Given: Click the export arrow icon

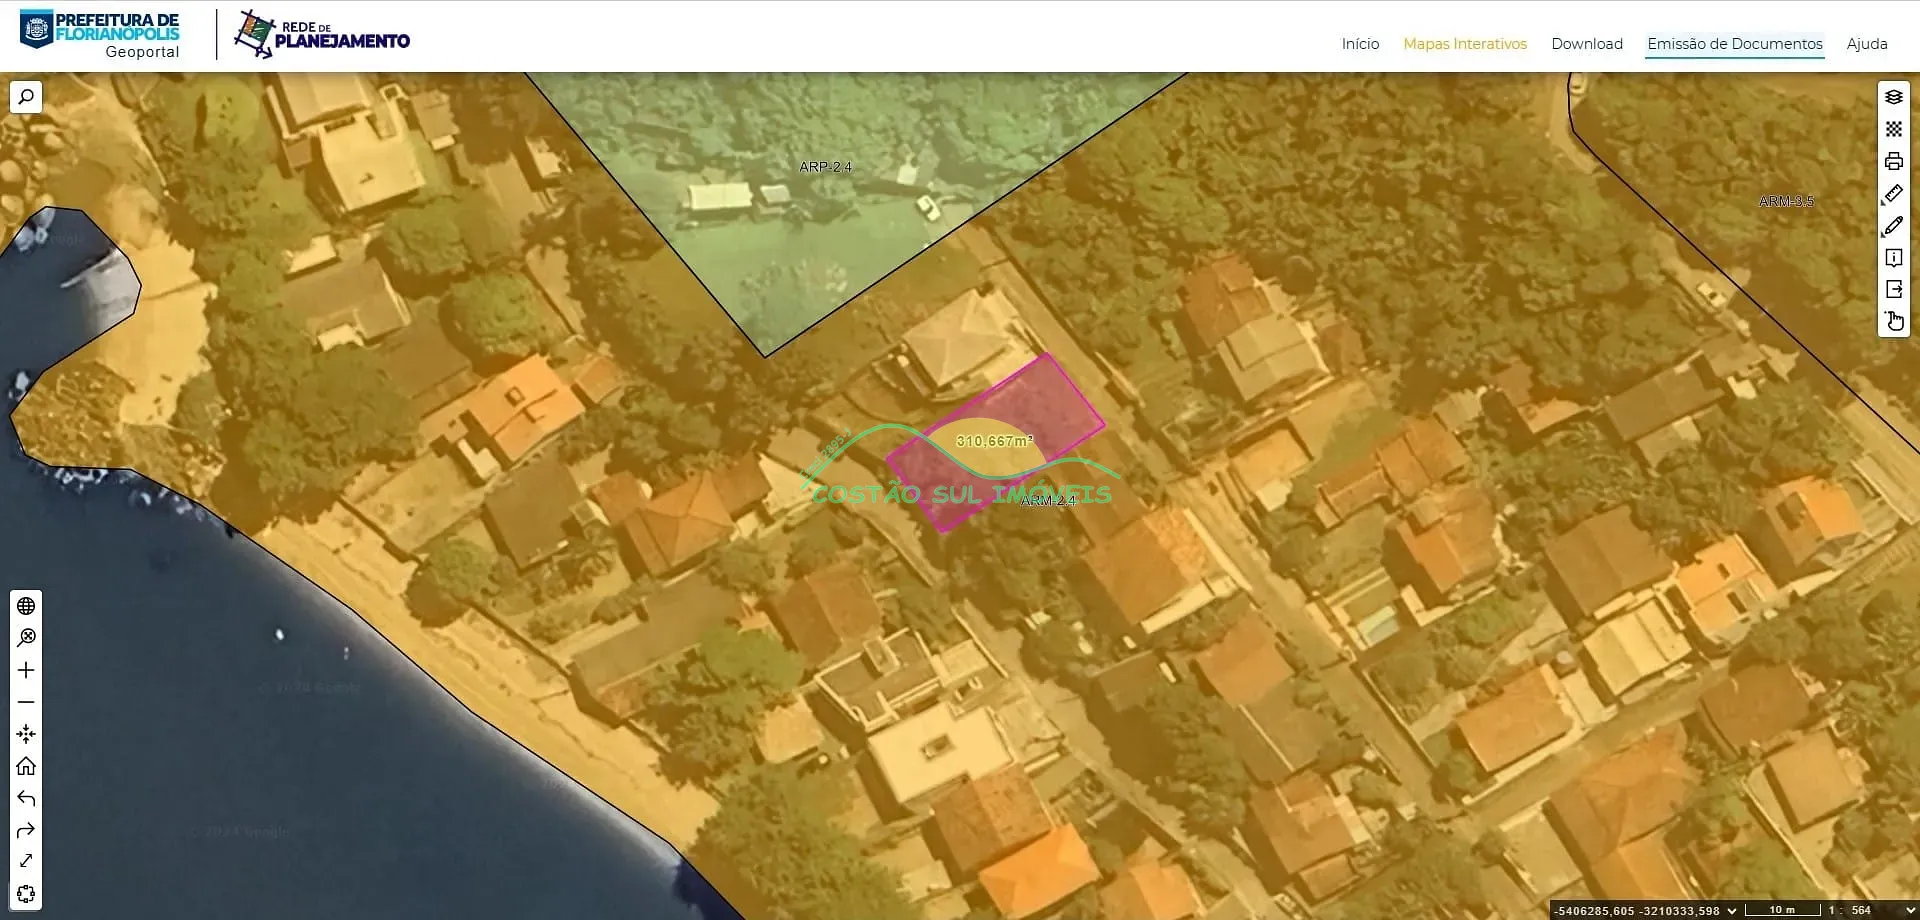Looking at the screenshot, I should (x=1894, y=289).
